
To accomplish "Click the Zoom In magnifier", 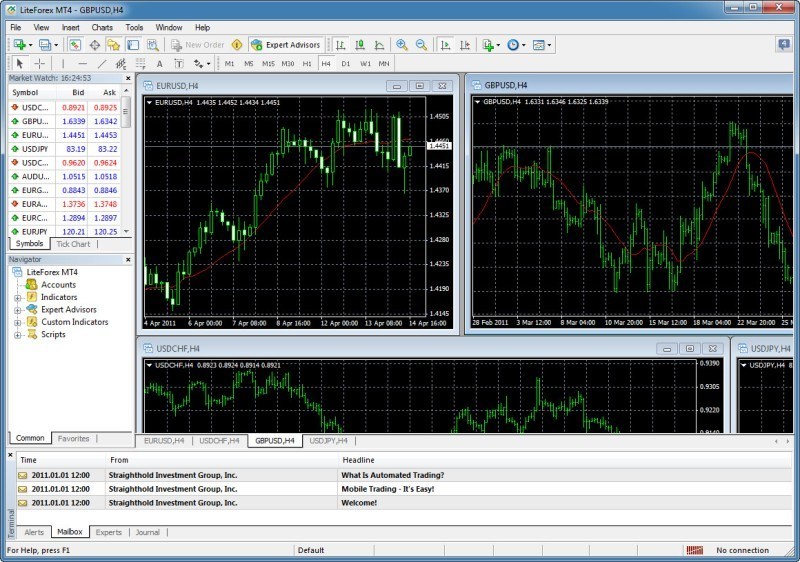I will [402, 45].
